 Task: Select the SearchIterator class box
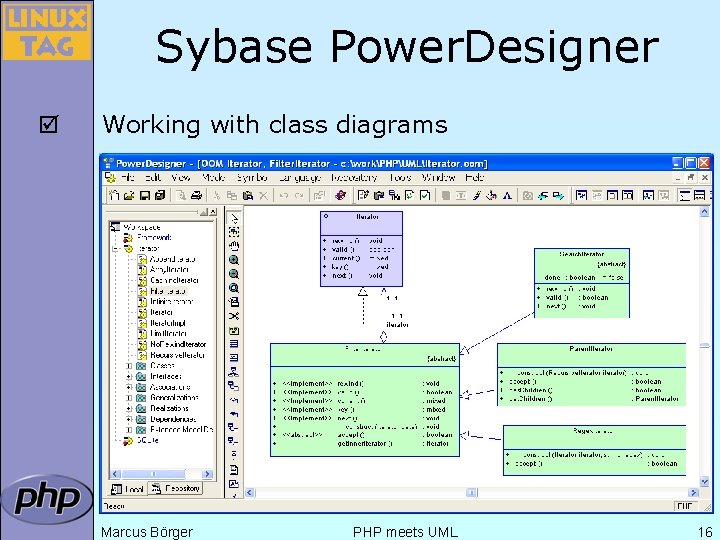pyautogui.click(x=582, y=283)
